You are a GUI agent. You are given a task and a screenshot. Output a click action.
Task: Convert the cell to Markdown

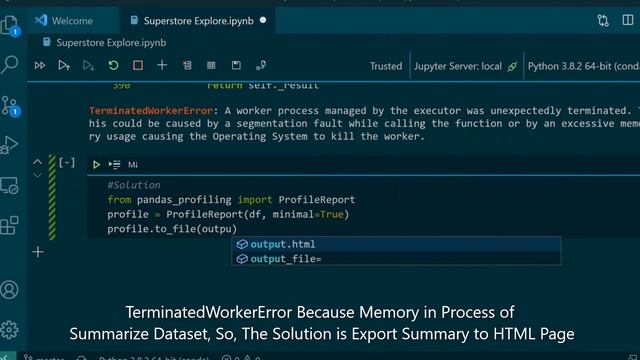(x=133, y=164)
